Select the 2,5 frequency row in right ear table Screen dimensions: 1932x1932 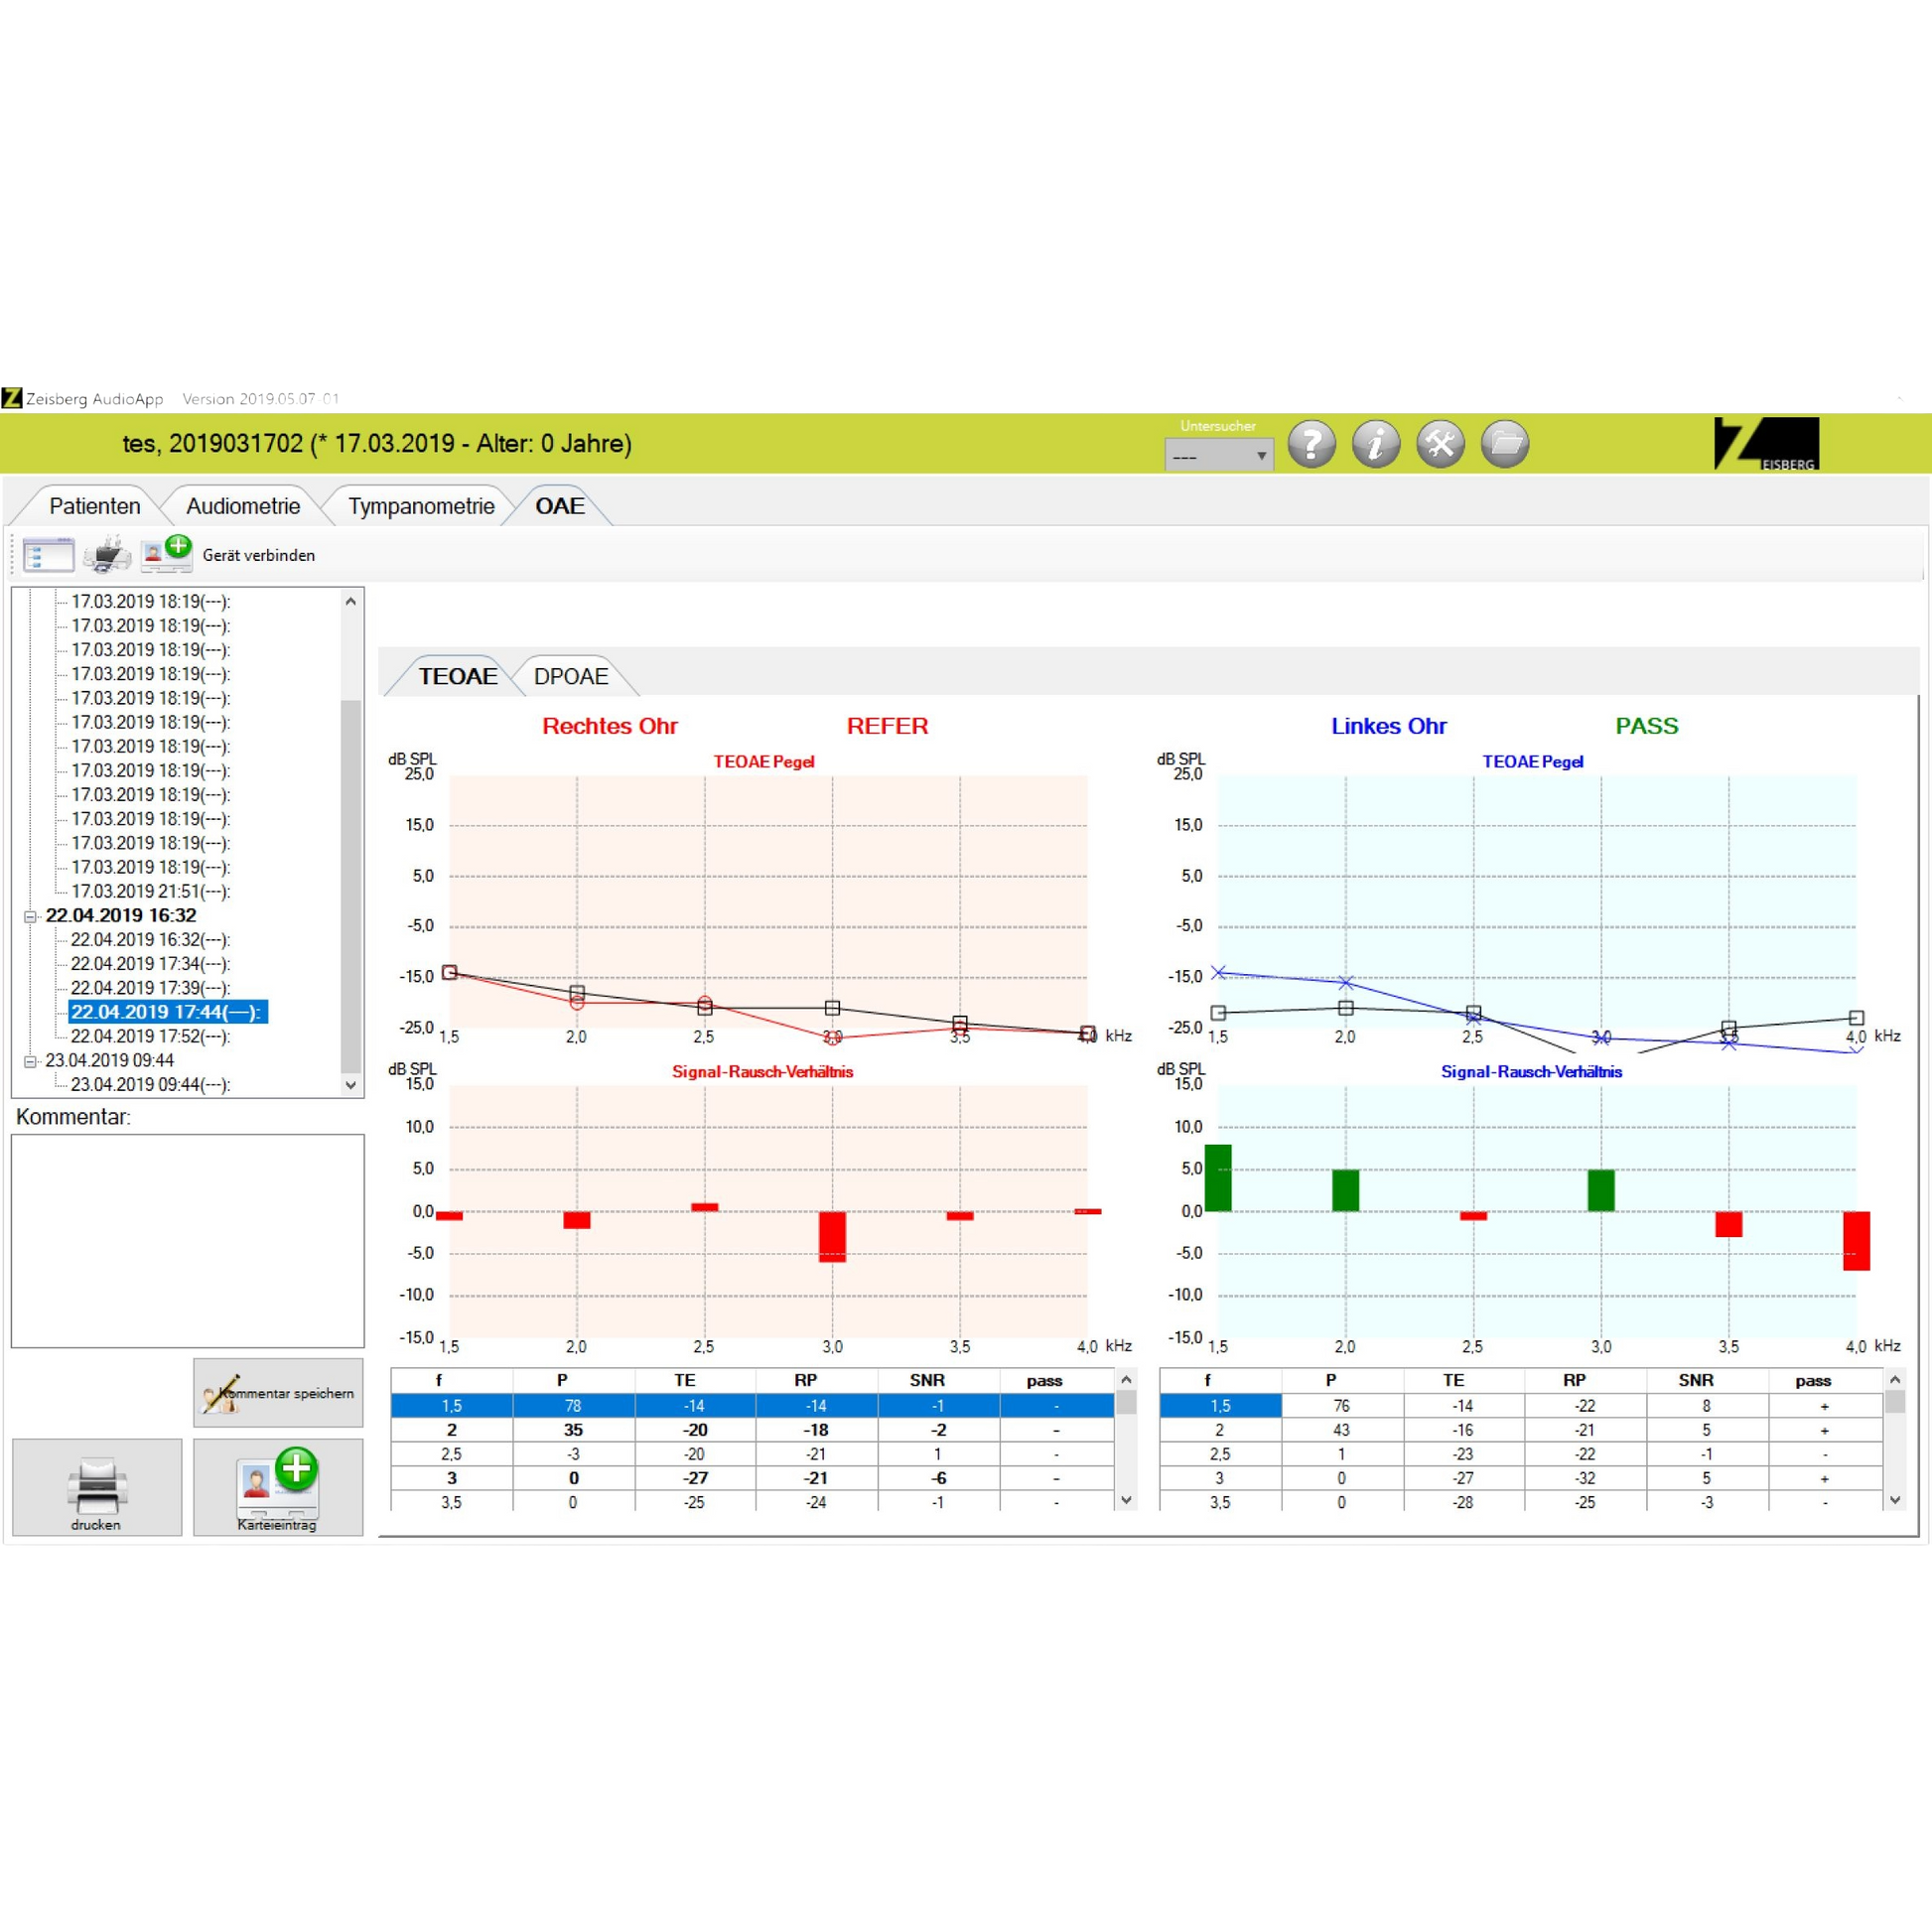pos(752,1454)
